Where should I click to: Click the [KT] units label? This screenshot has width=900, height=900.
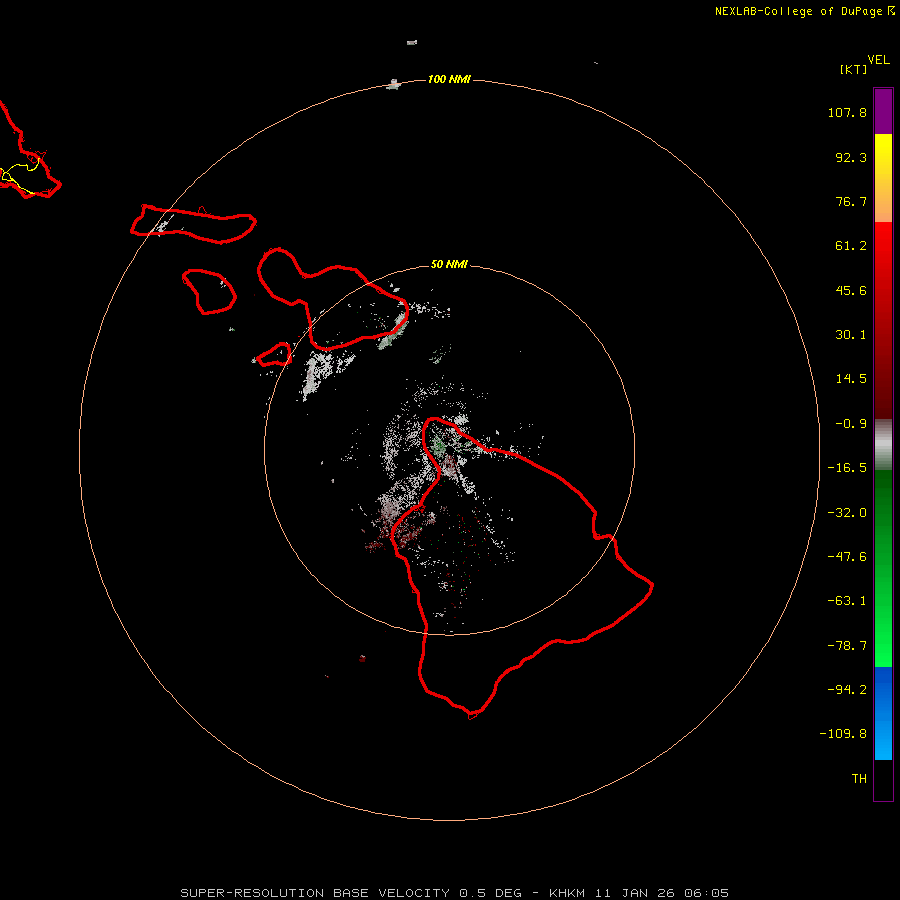click(x=854, y=69)
